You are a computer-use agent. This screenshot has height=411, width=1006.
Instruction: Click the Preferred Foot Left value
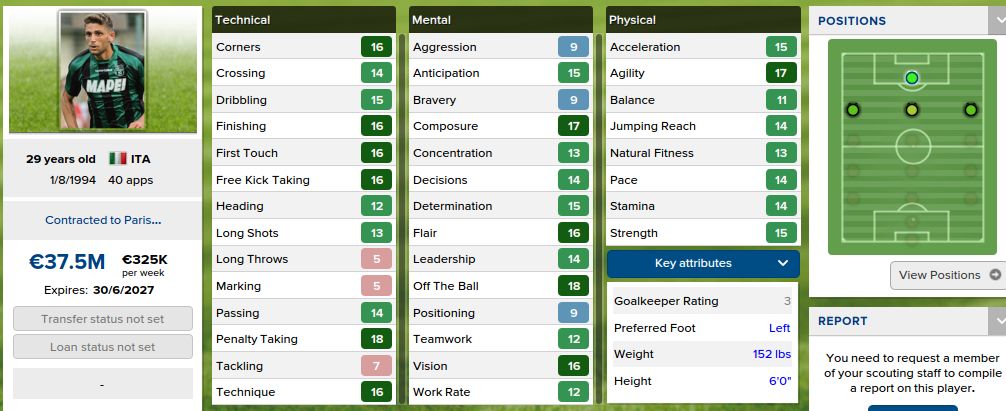point(779,328)
